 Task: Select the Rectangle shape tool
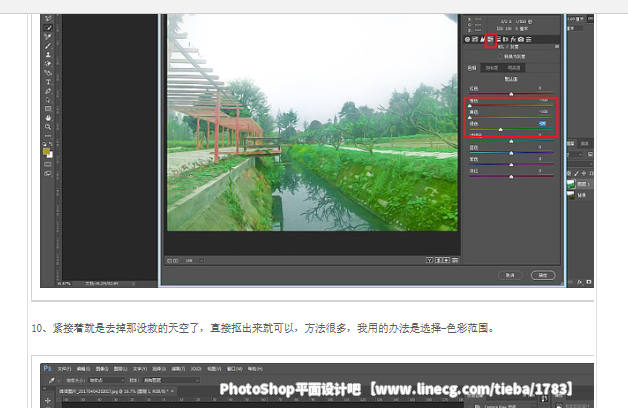(48, 109)
